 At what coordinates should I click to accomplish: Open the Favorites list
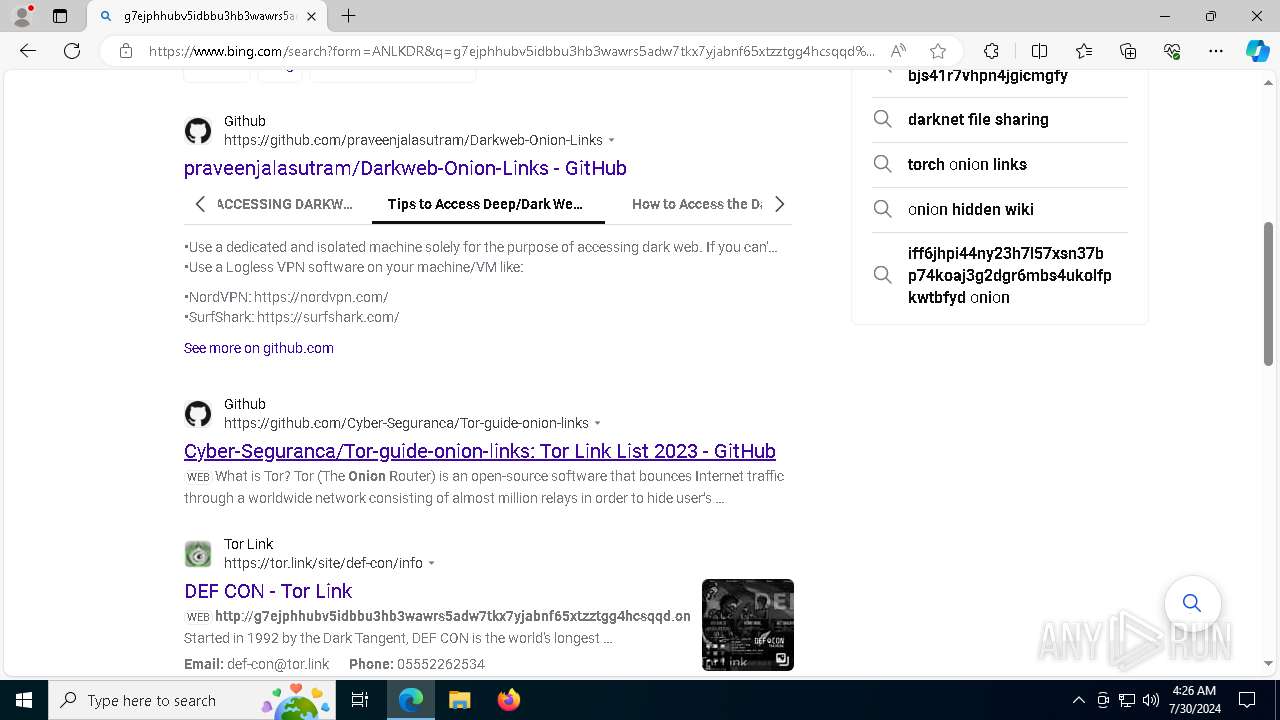(x=1084, y=51)
